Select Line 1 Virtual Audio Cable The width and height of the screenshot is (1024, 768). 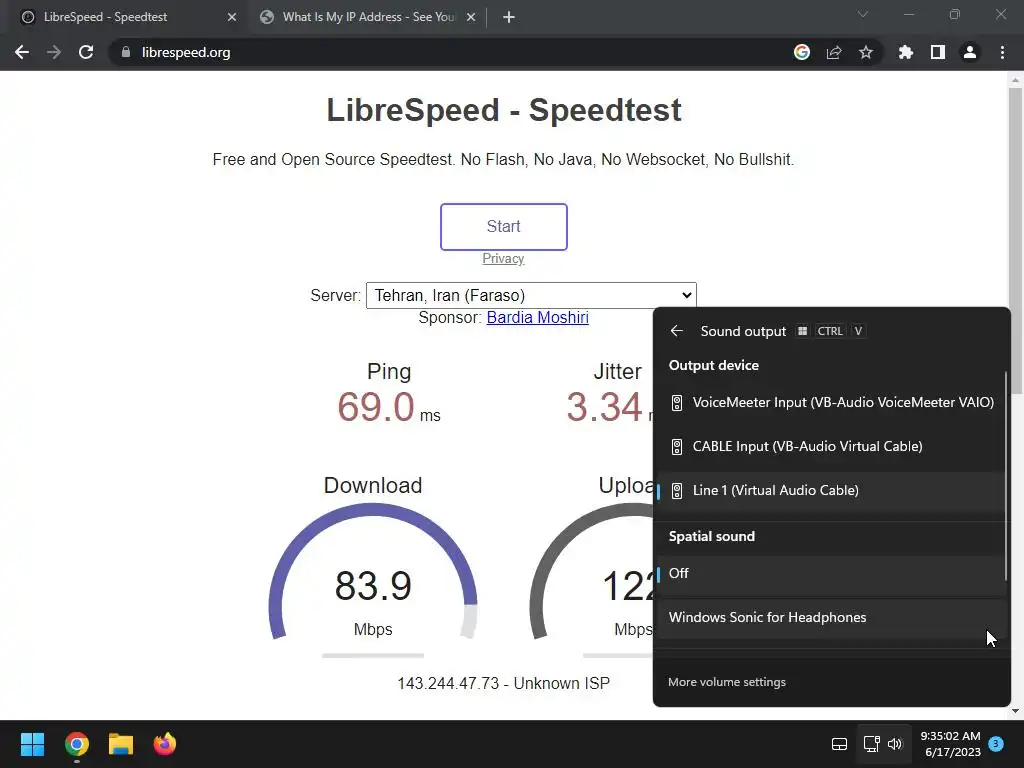(831, 490)
